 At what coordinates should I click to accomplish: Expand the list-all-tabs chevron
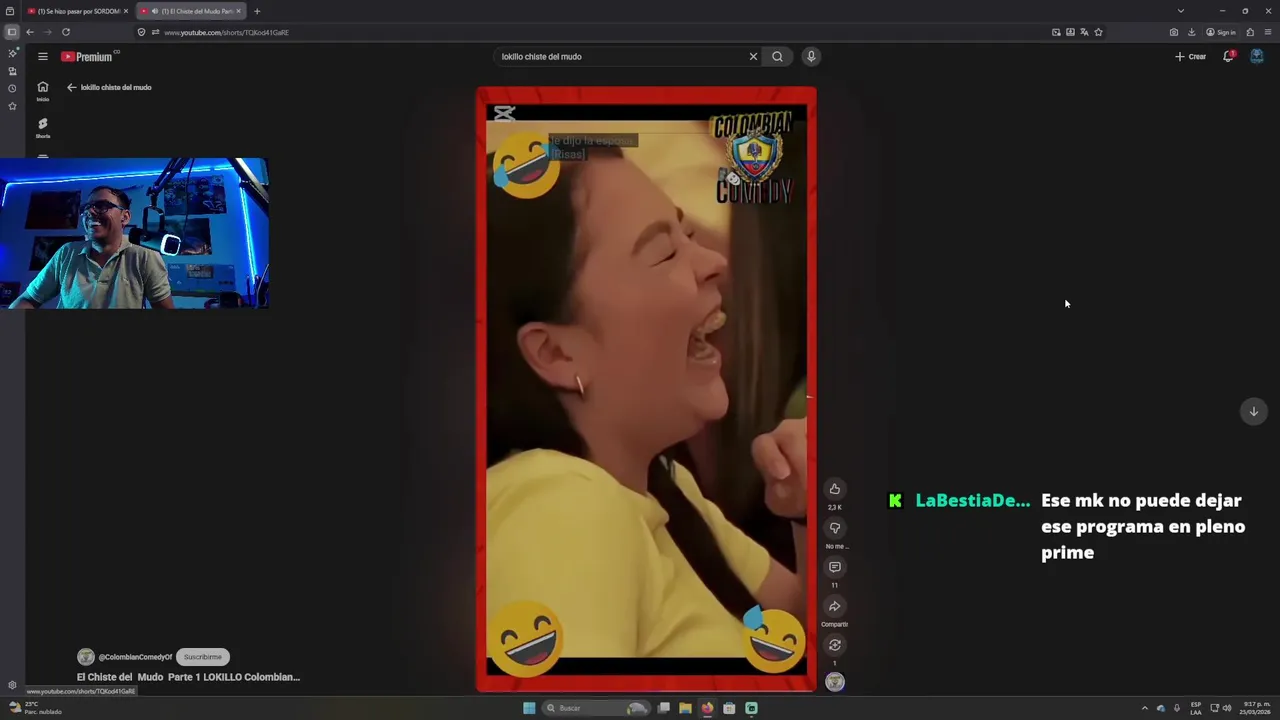[1180, 11]
